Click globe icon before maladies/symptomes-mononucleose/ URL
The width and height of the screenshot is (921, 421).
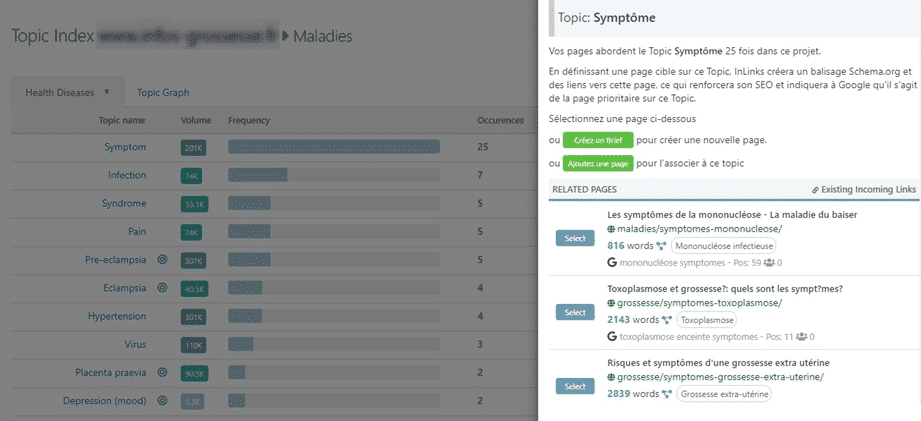click(x=612, y=229)
